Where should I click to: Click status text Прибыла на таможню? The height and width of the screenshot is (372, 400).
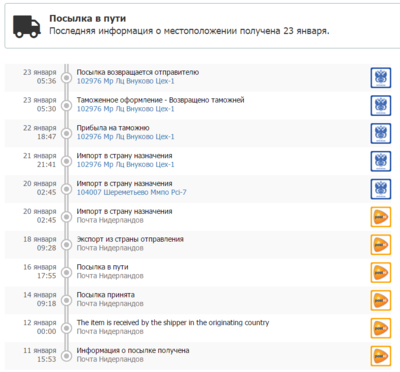coord(113,128)
